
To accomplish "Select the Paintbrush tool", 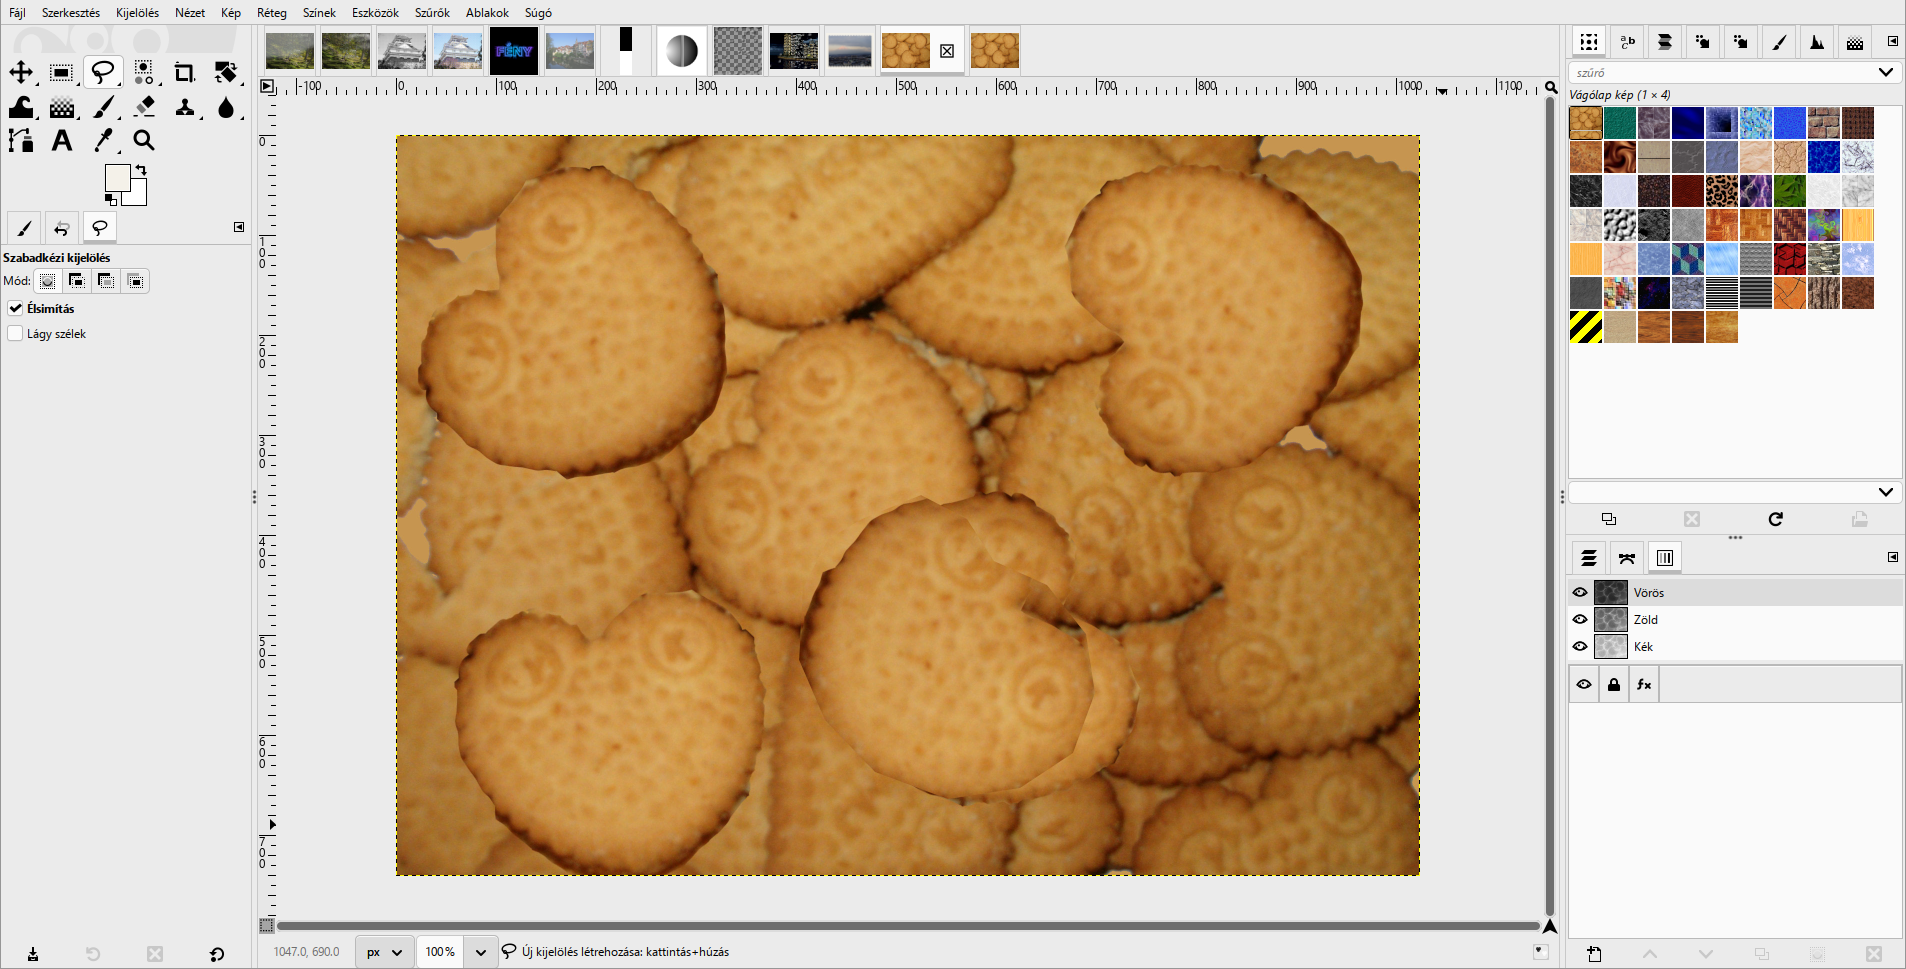I will 104,107.
